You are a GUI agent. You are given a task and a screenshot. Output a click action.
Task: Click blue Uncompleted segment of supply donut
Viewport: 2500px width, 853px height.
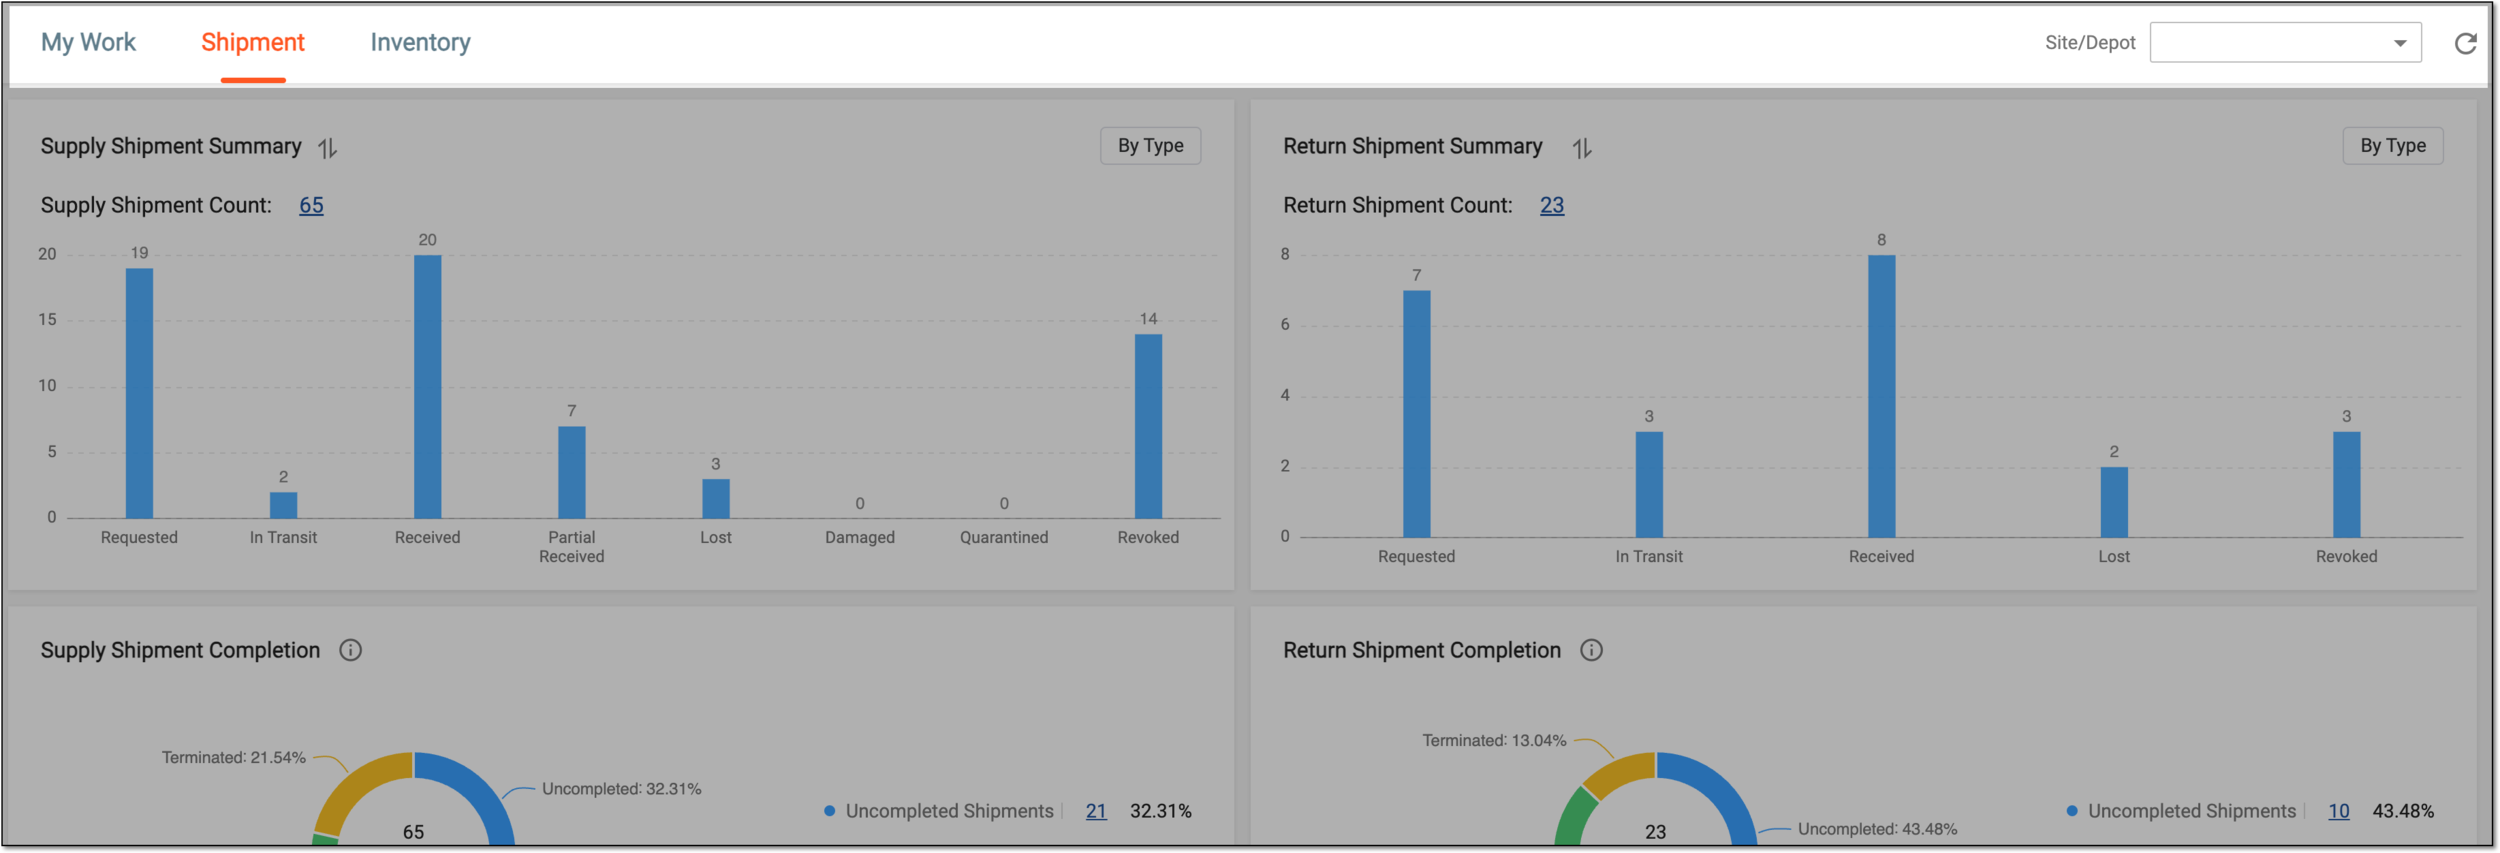click(x=478, y=789)
